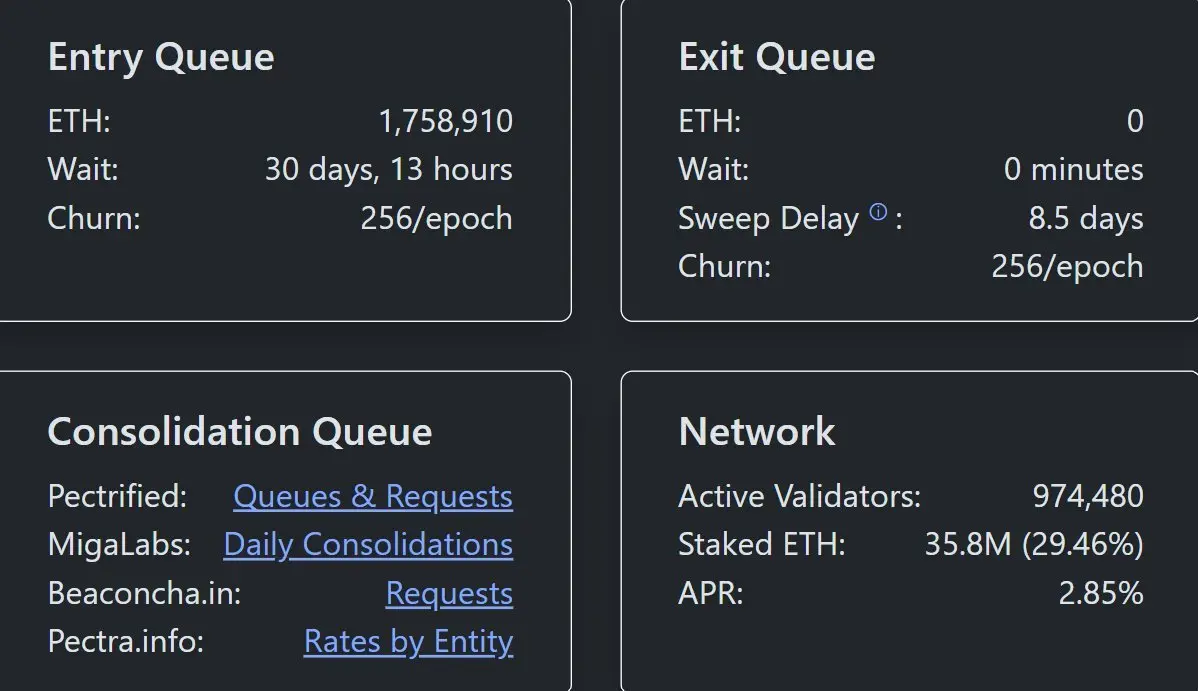The image size is (1198, 691).
Task: Click the Beaconcha.in Requests link
Action: (449, 593)
